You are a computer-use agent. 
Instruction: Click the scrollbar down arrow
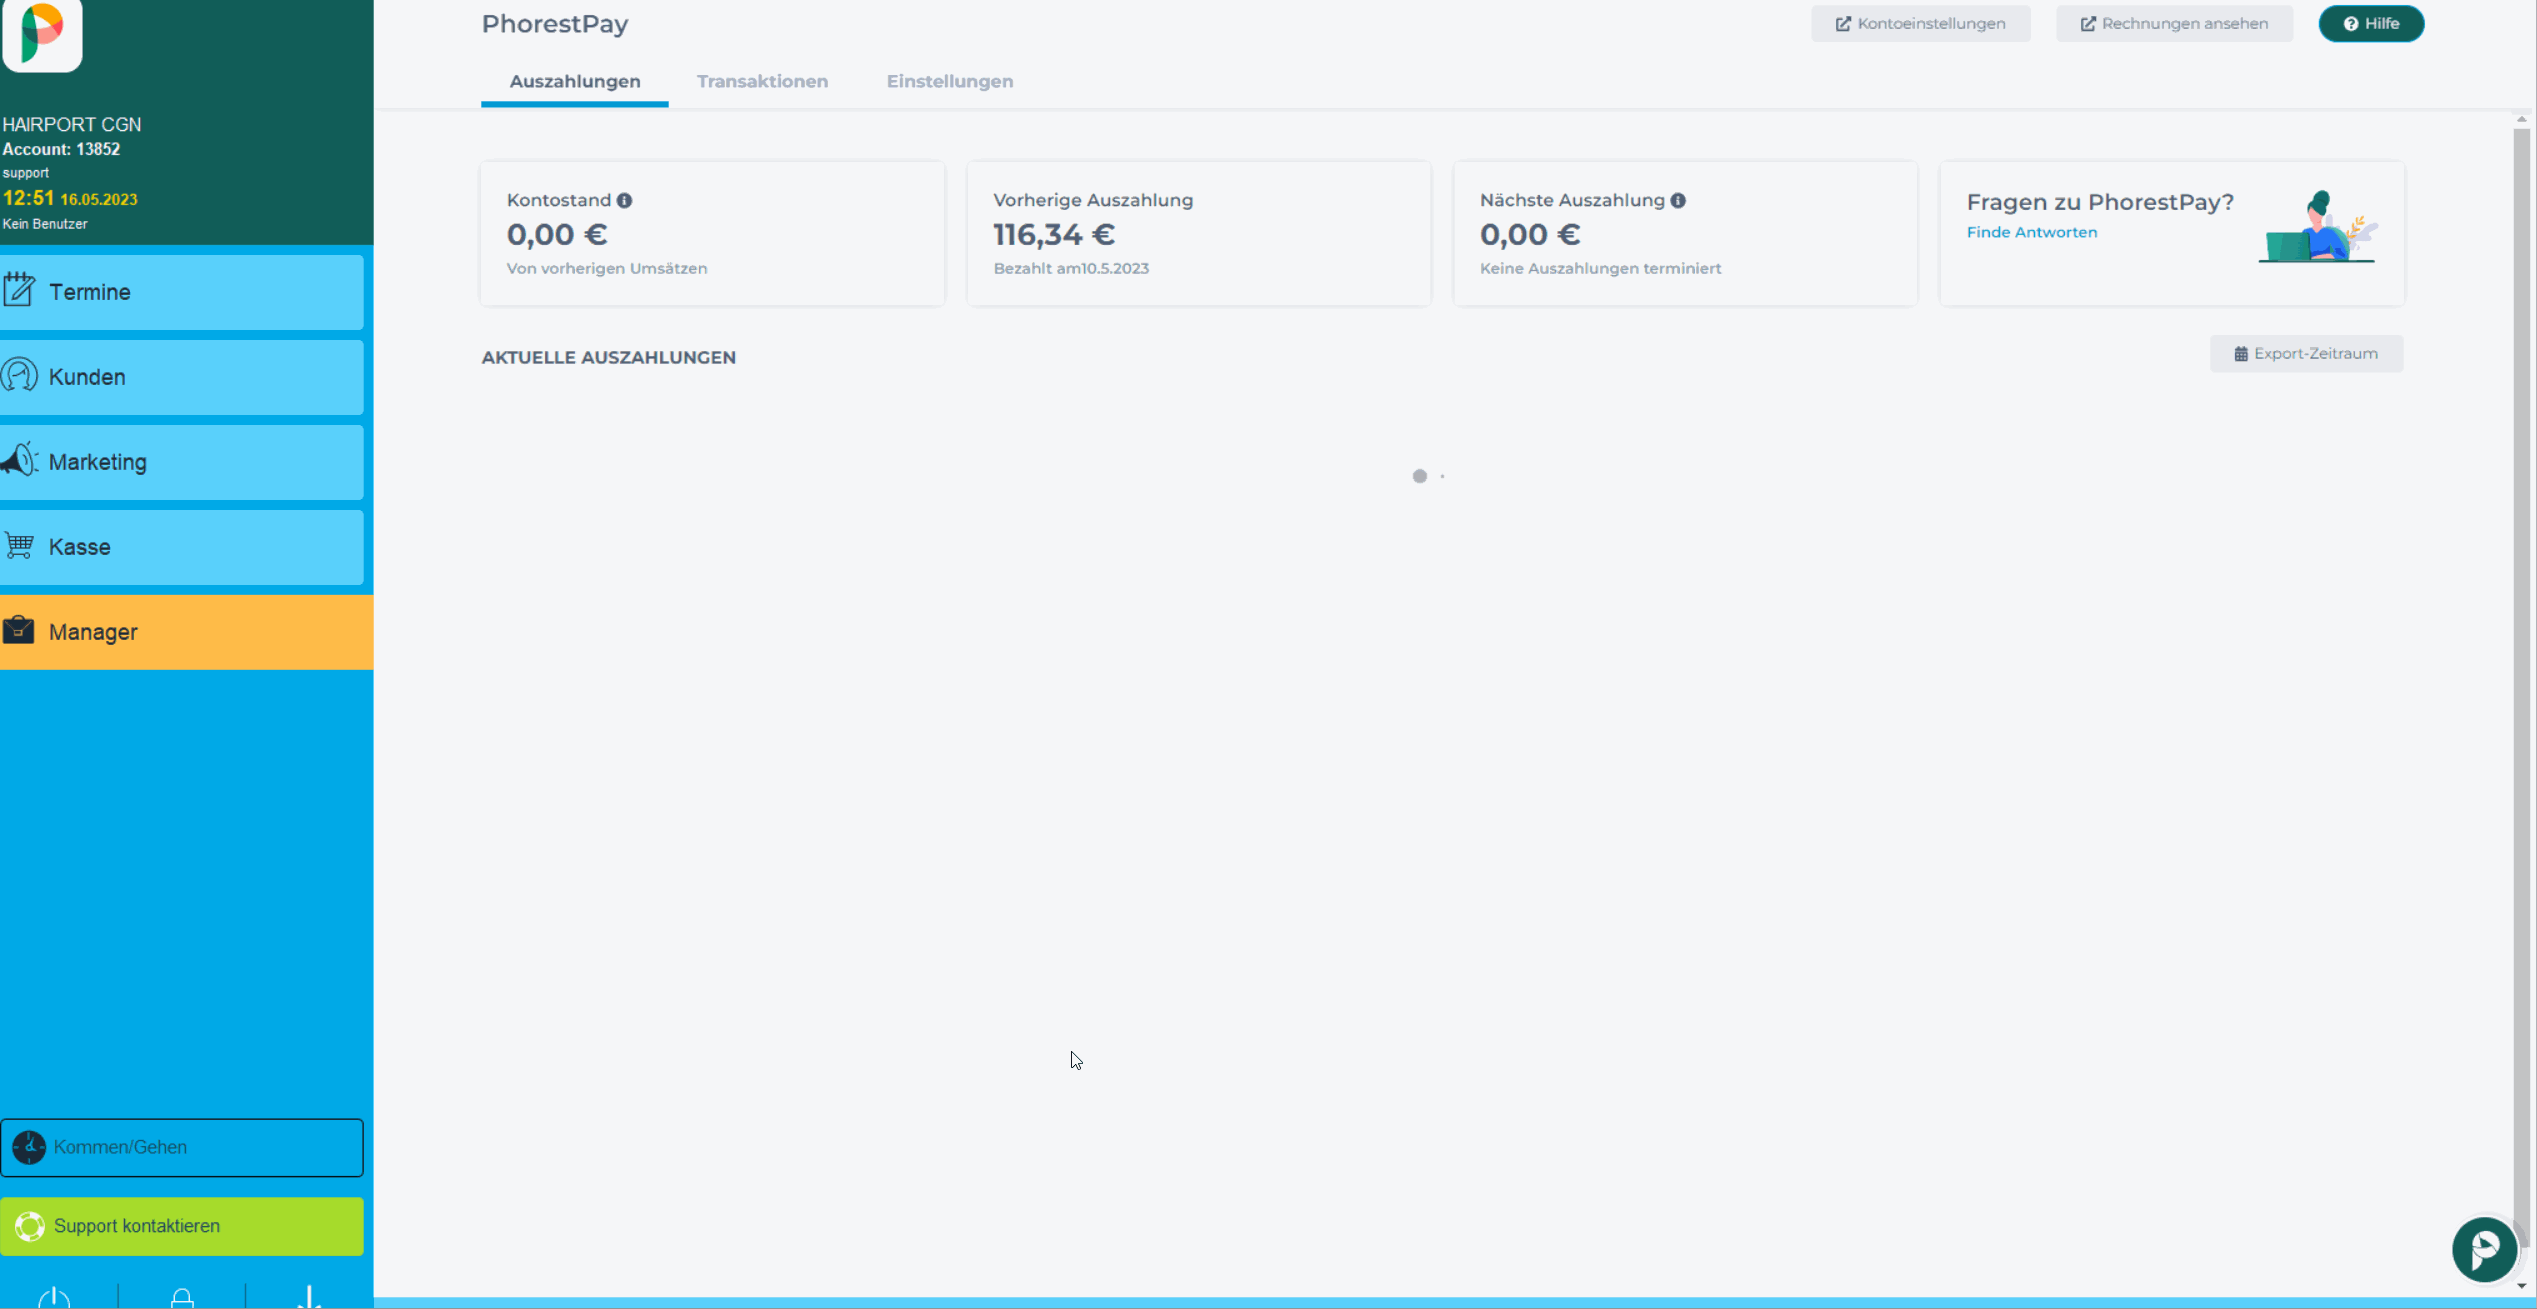click(2521, 1286)
